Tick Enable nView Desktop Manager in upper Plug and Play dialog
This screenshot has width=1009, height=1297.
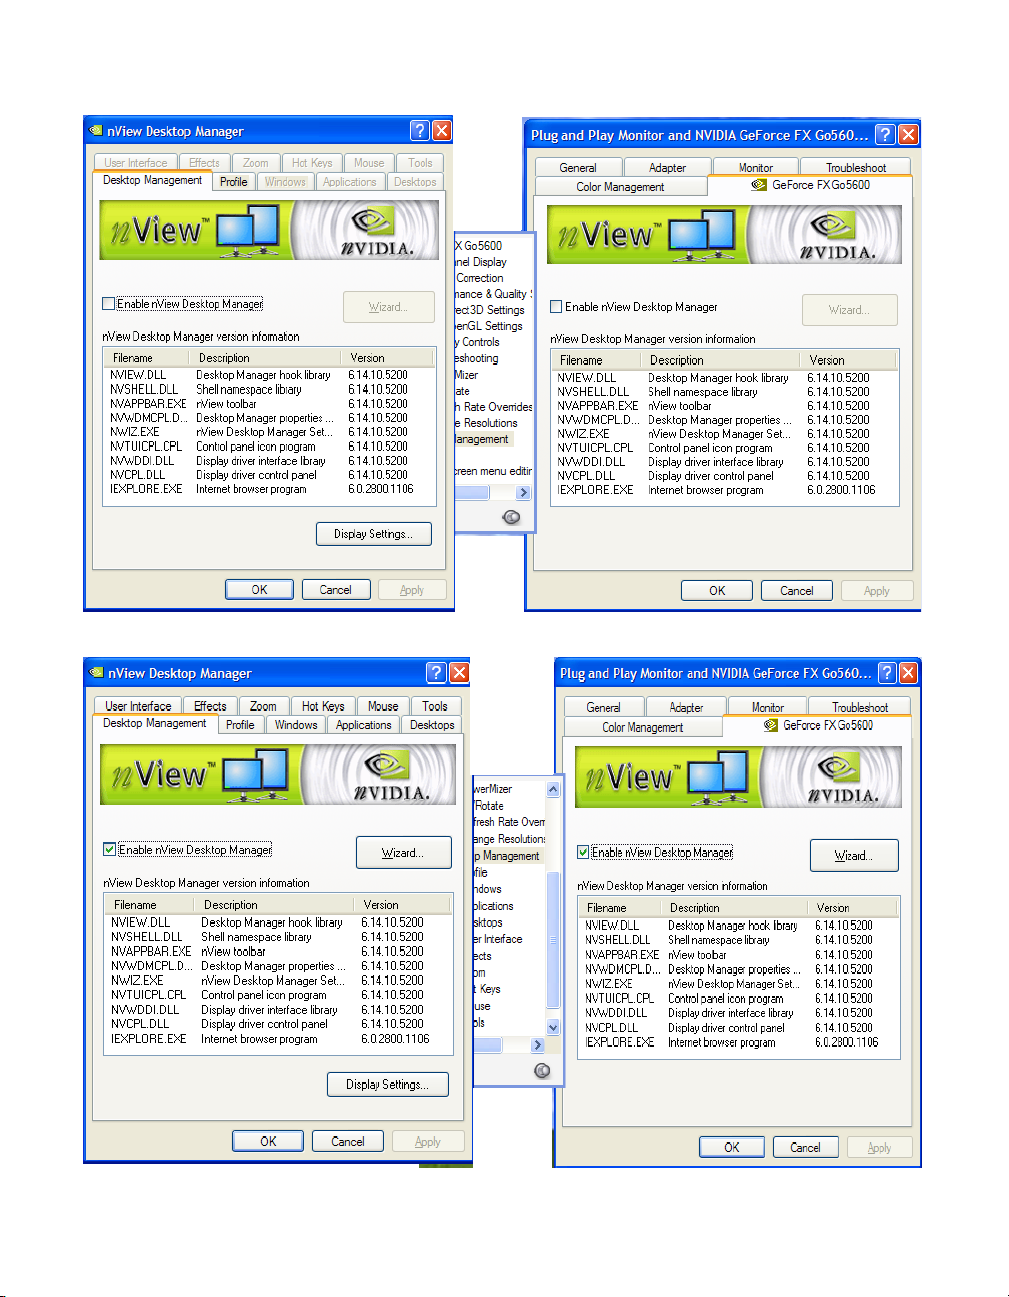(x=556, y=307)
